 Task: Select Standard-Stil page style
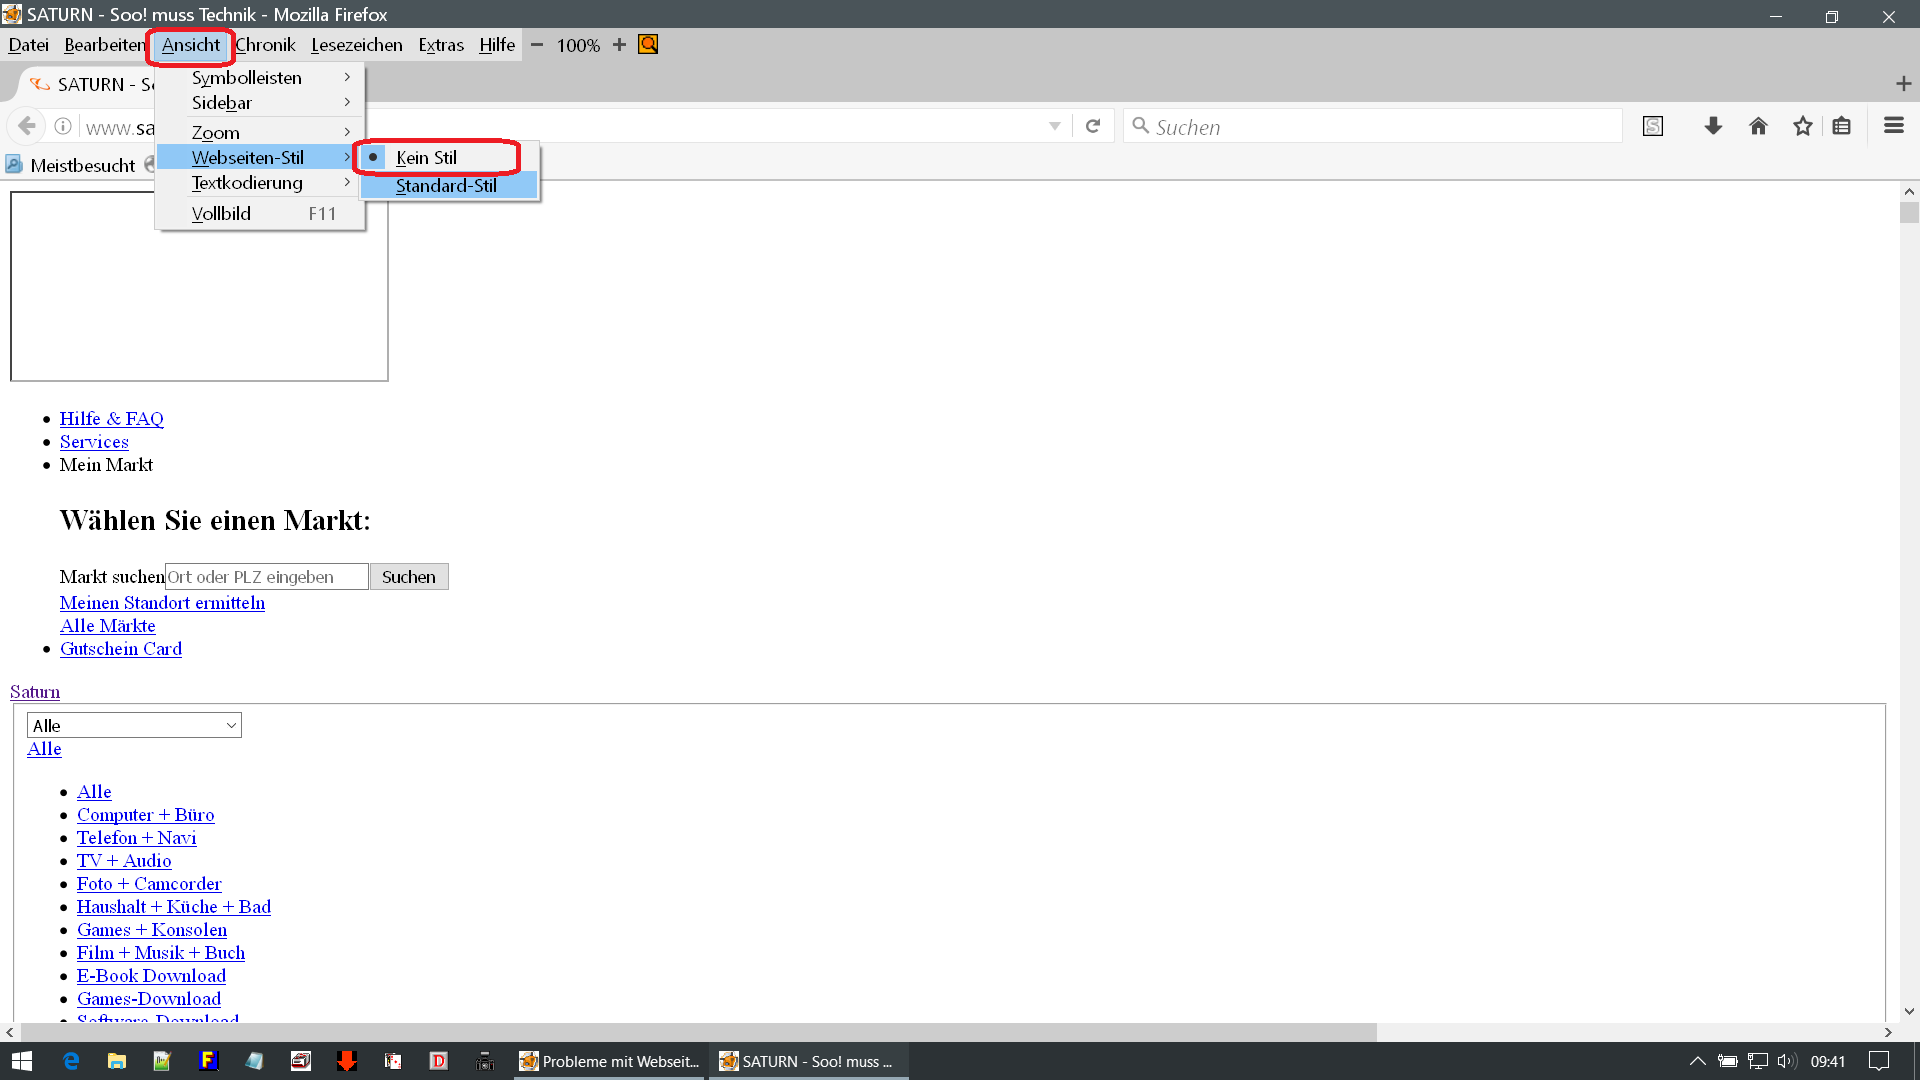(x=446, y=186)
